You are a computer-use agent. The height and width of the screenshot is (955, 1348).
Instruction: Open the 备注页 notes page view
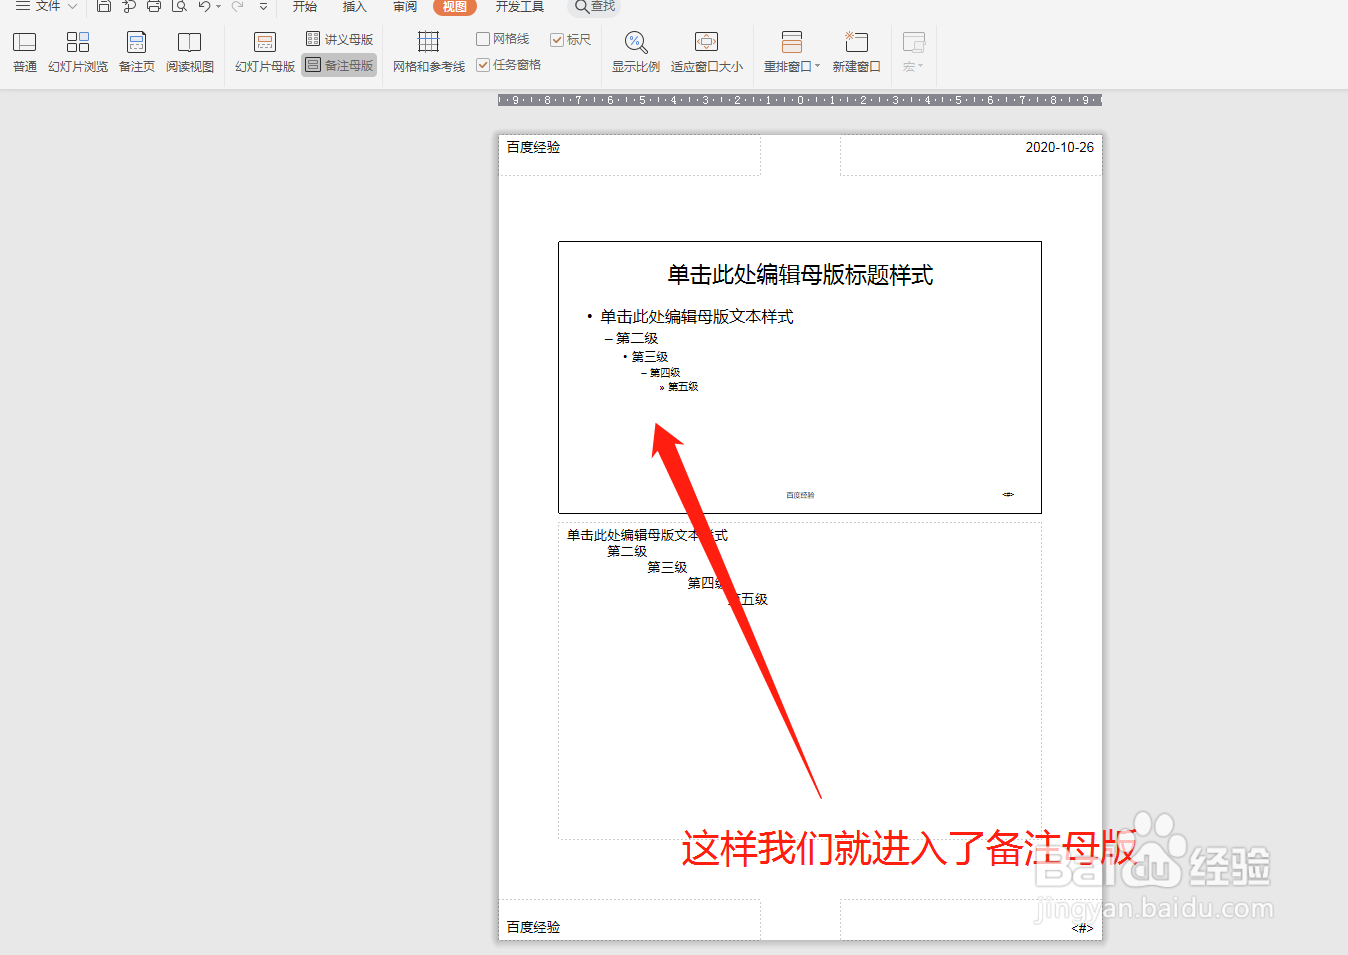[137, 52]
